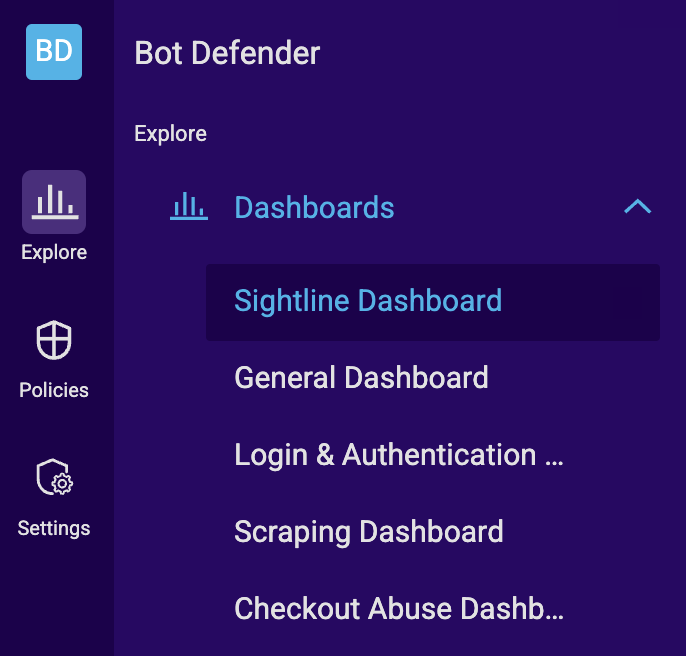Select the Dashboards menu heading
The width and height of the screenshot is (686, 656).
pyautogui.click(x=314, y=207)
